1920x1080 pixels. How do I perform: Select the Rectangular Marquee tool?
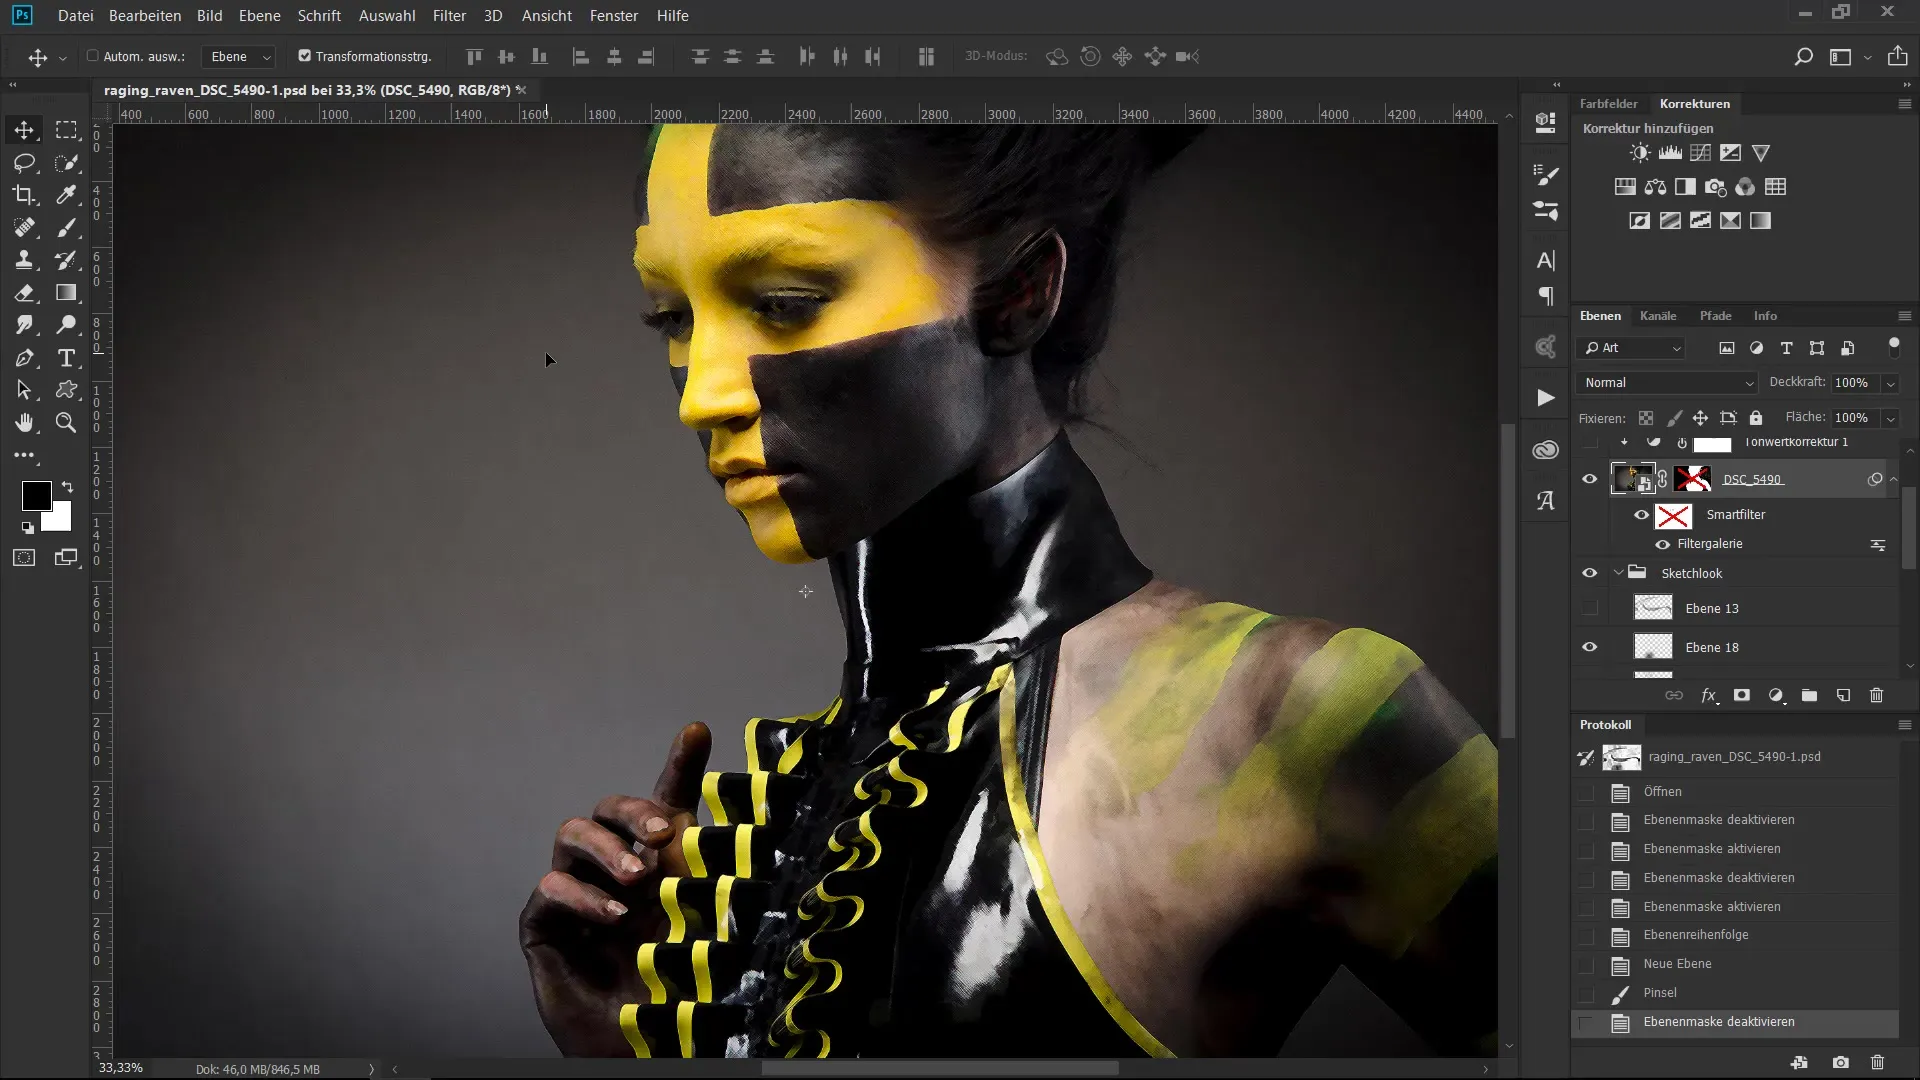(66, 130)
